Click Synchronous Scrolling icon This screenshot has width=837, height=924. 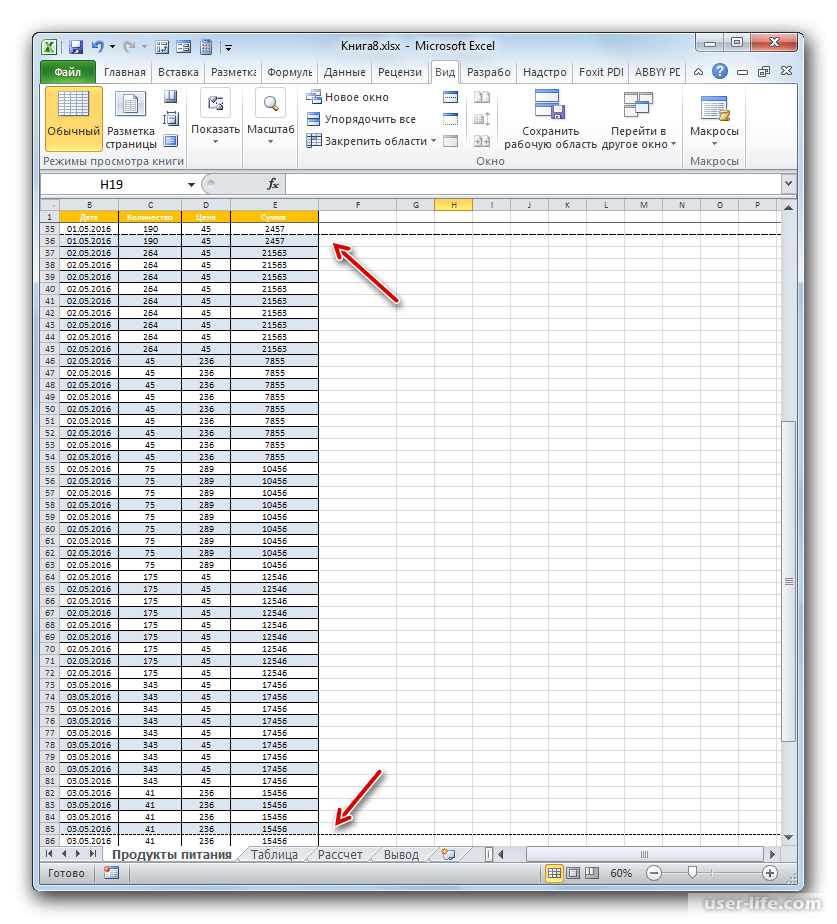tap(482, 119)
